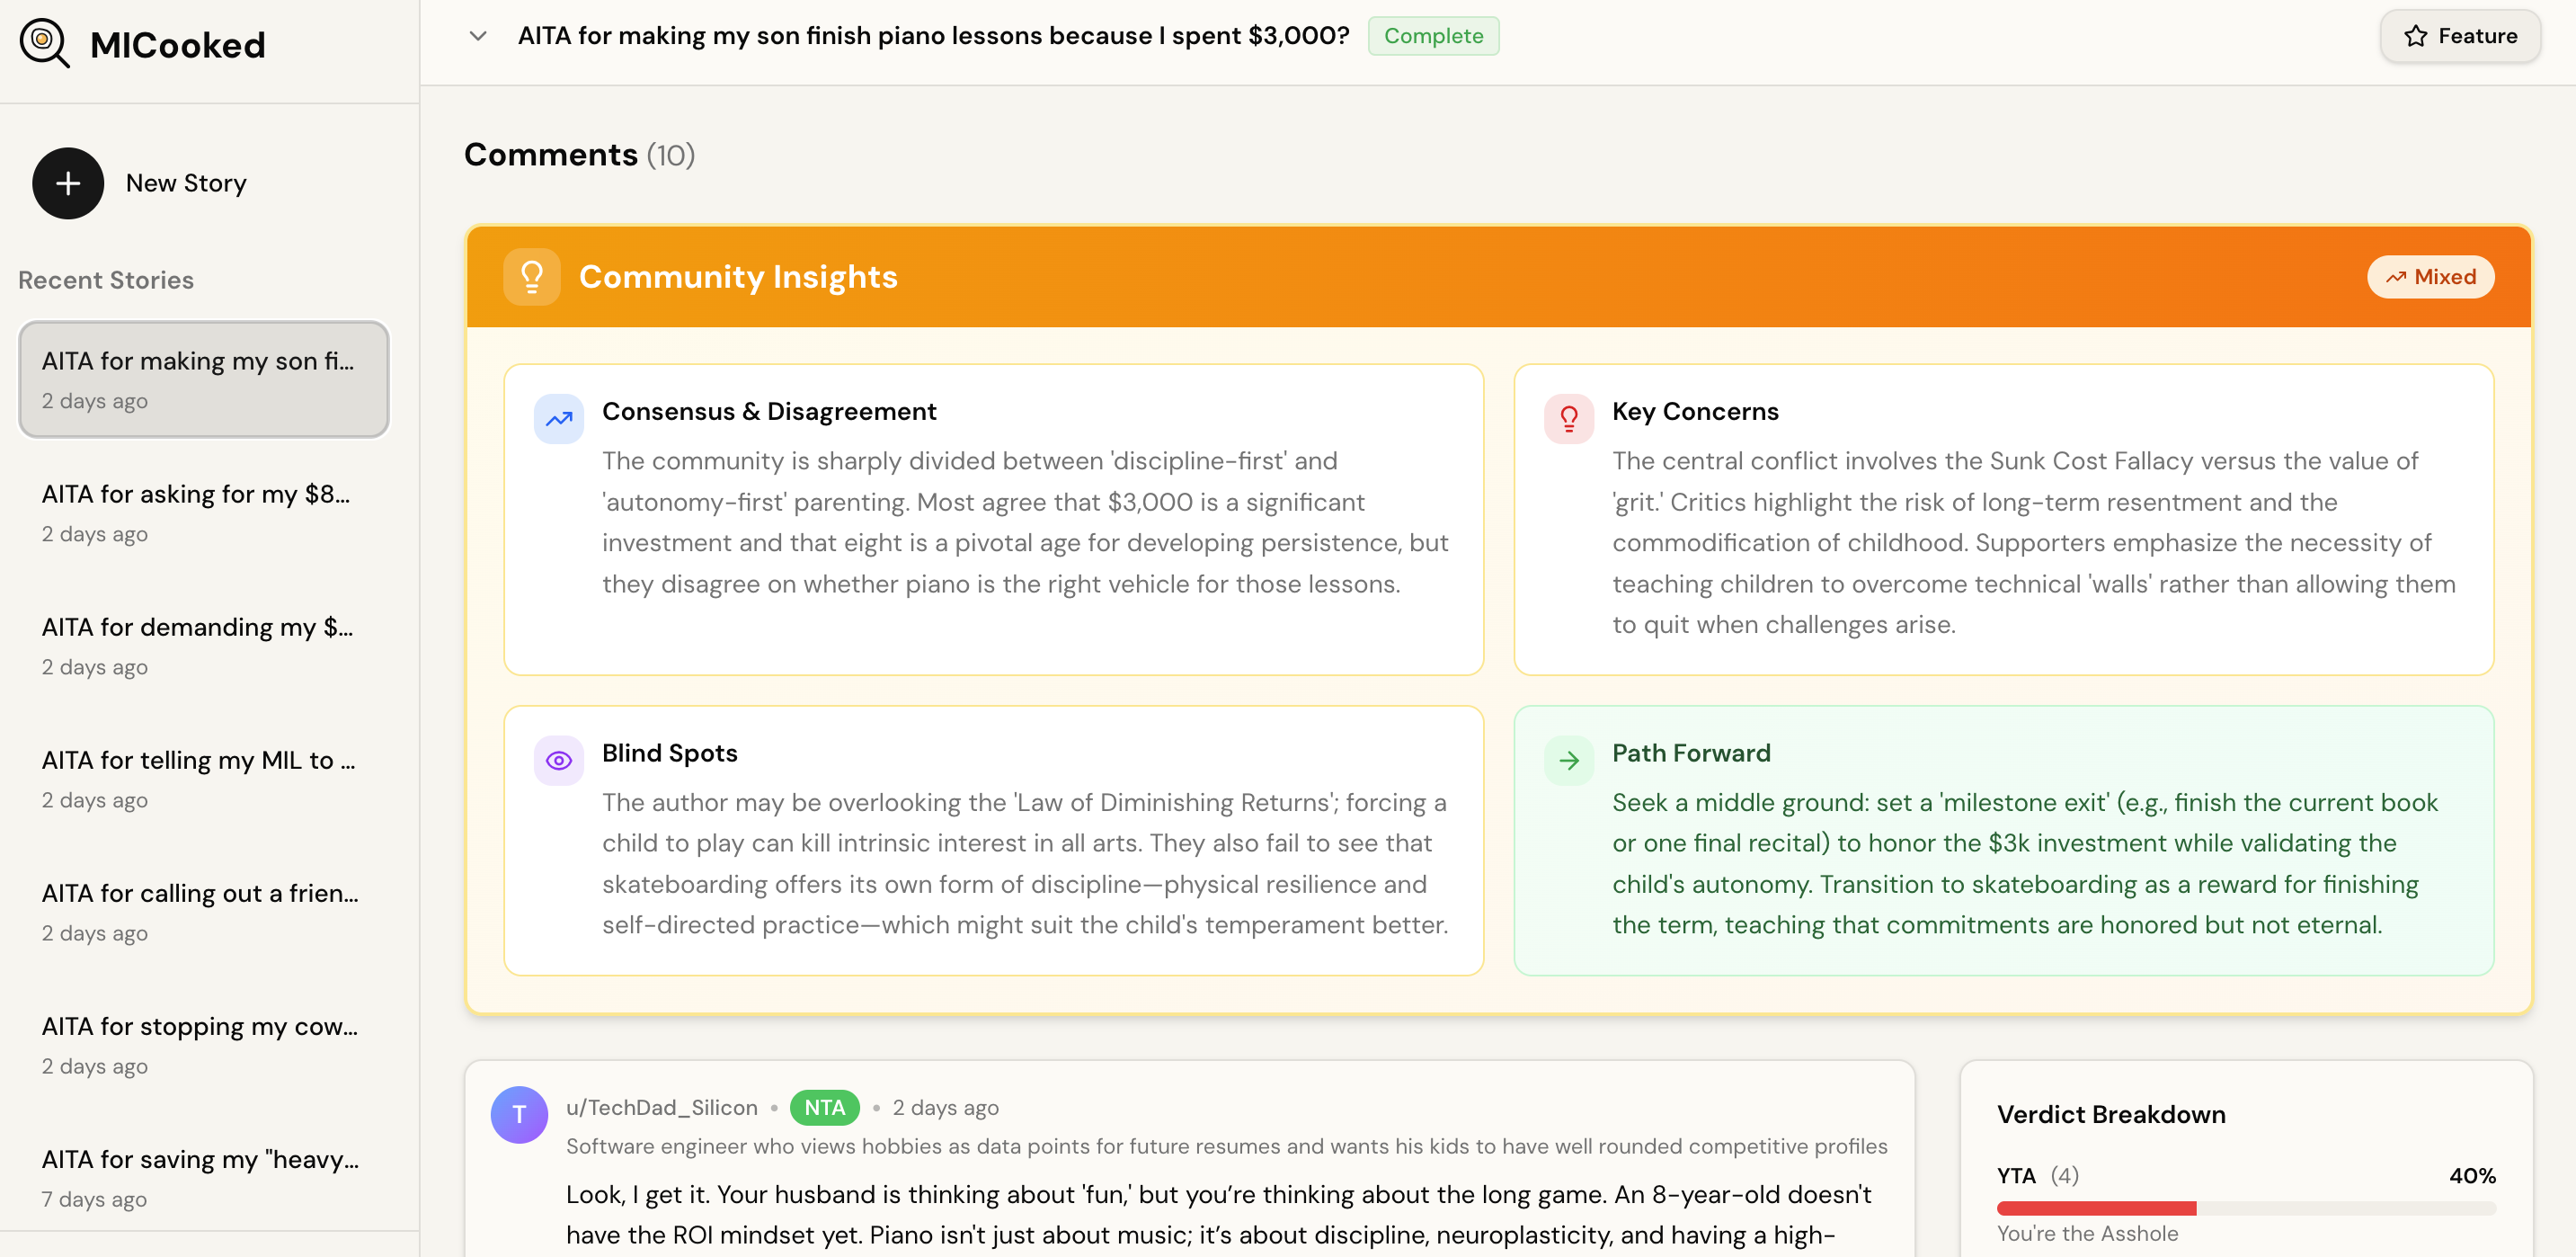The width and height of the screenshot is (2576, 1257).
Task: Click the Path Forward arrow icon
Action: (x=1568, y=760)
